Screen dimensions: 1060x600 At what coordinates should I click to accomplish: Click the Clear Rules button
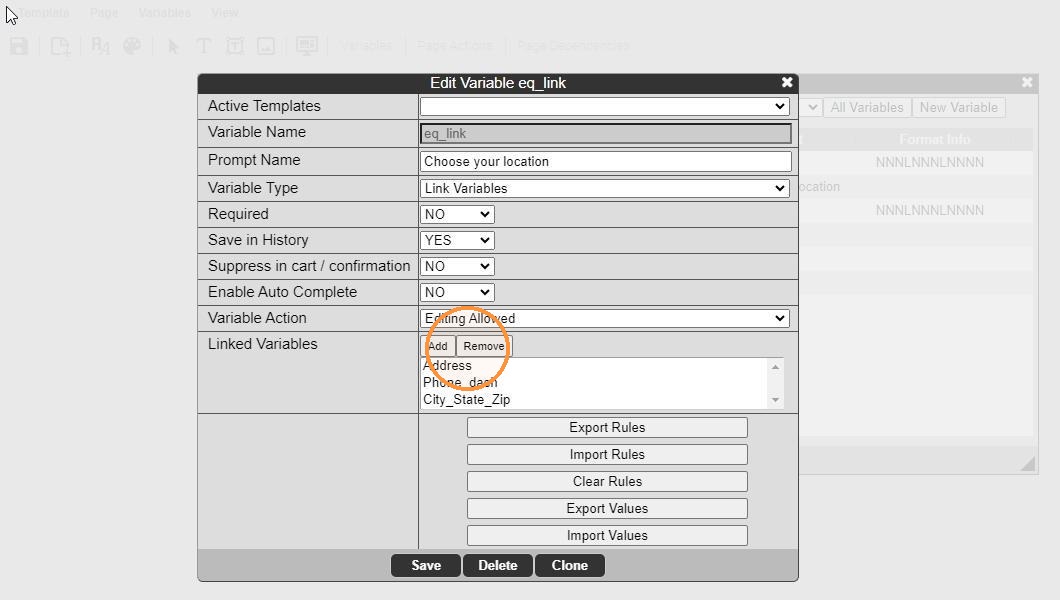[607, 482]
